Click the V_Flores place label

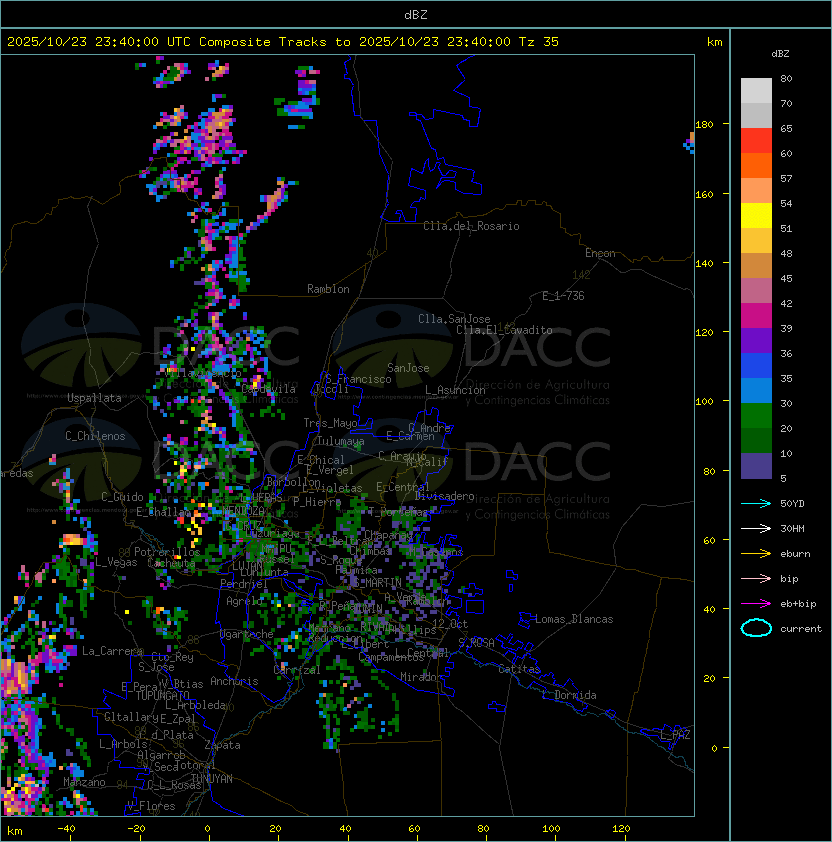(151, 806)
